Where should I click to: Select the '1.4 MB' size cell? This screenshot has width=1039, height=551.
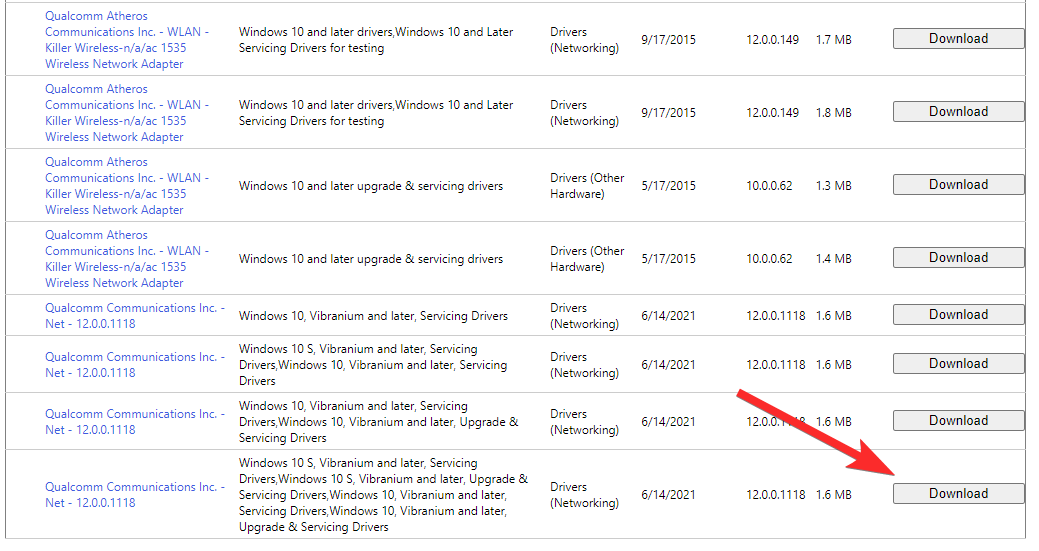[834, 259]
